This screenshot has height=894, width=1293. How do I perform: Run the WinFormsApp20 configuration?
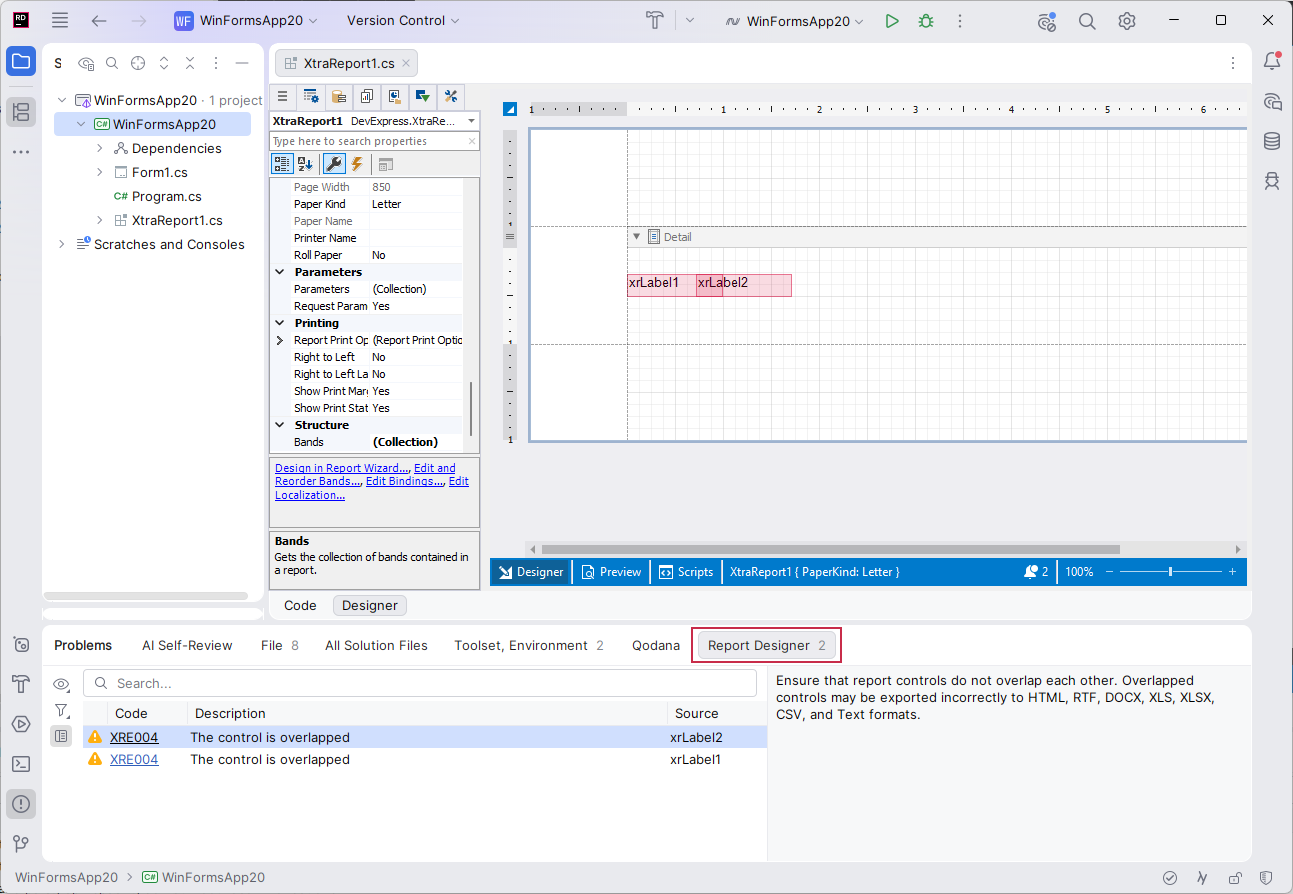point(892,21)
